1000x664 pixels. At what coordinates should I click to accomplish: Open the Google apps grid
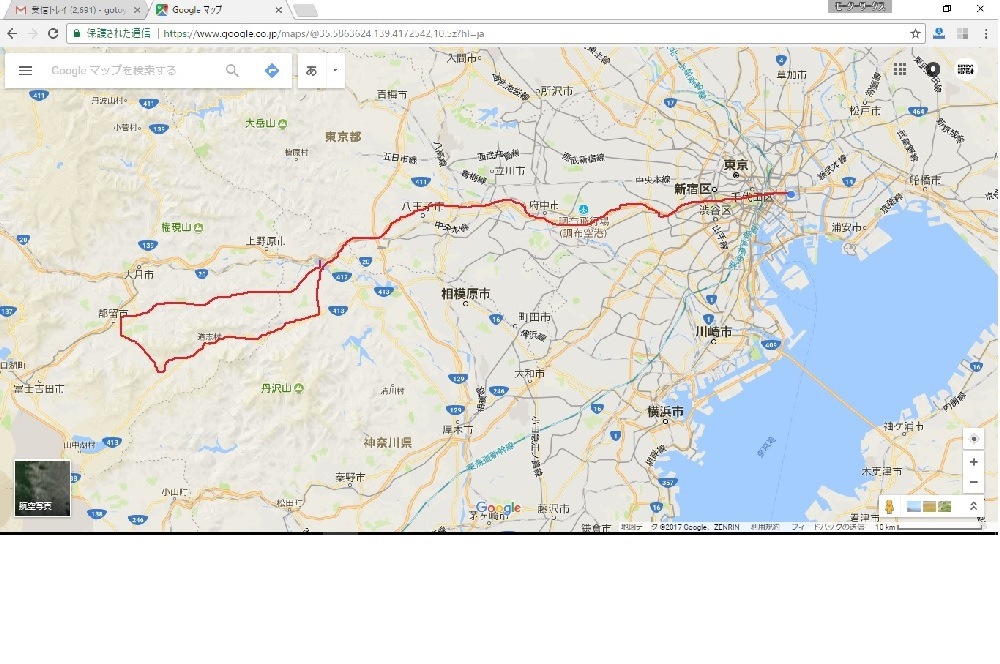(x=900, y=69)
